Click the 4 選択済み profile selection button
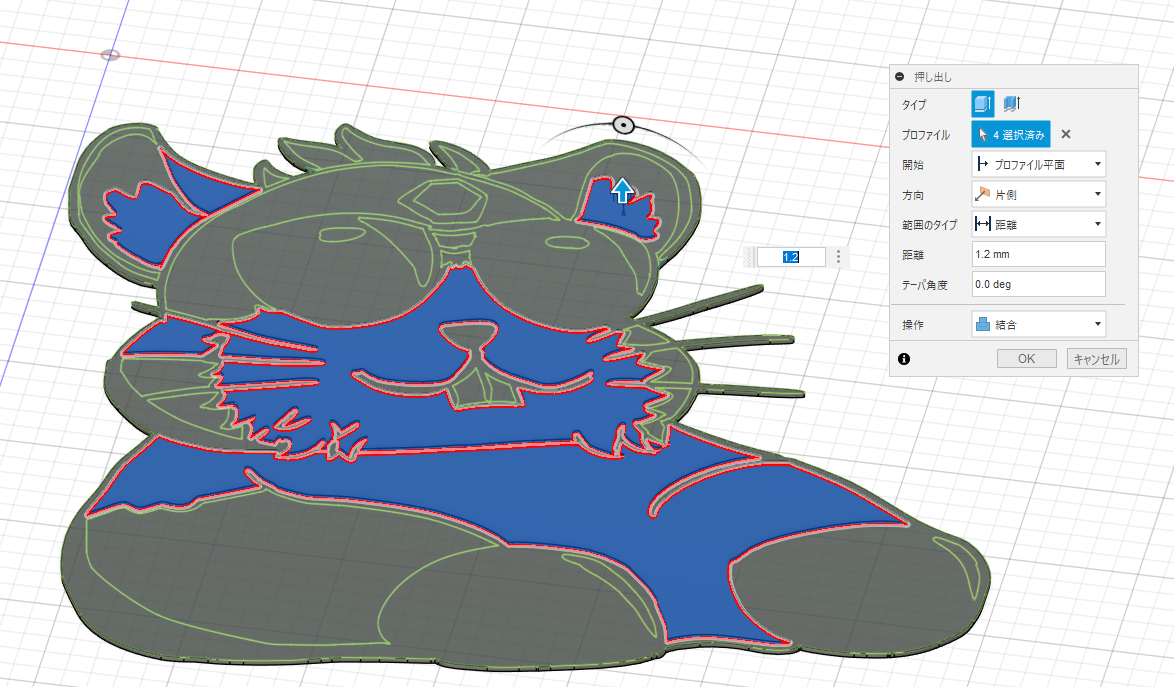This screenshot has height=687, width=1174. [1011, 135]
